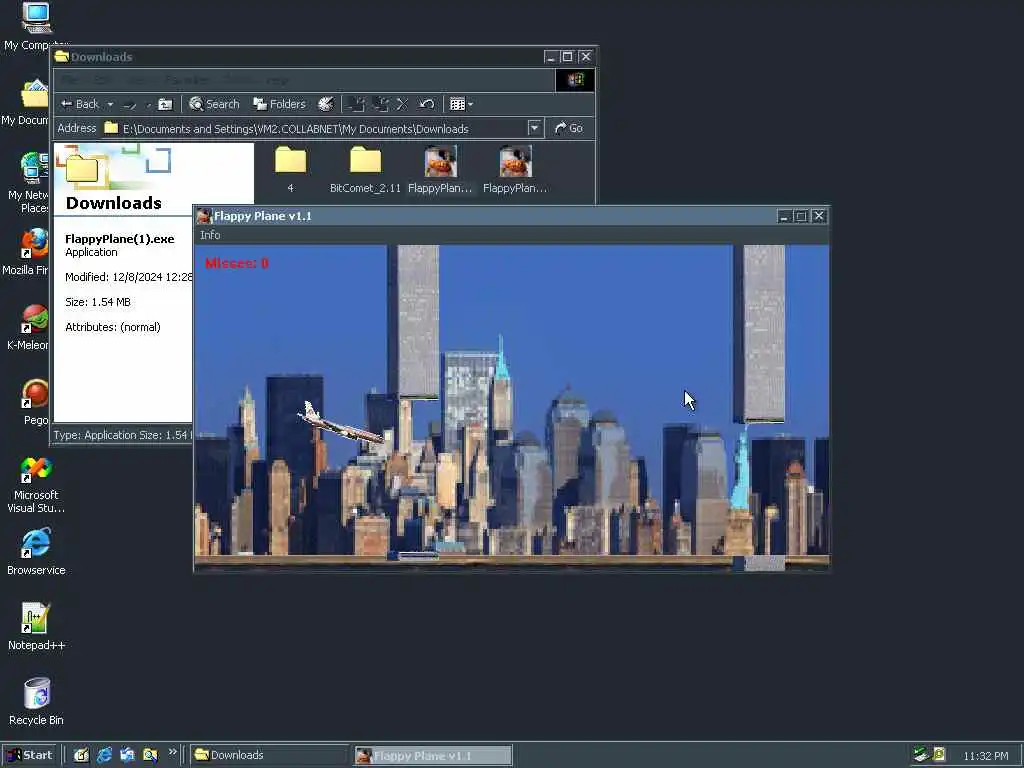Launch Internet Explorer from quick launch
1024x768 pixels.
click(104, 755)
